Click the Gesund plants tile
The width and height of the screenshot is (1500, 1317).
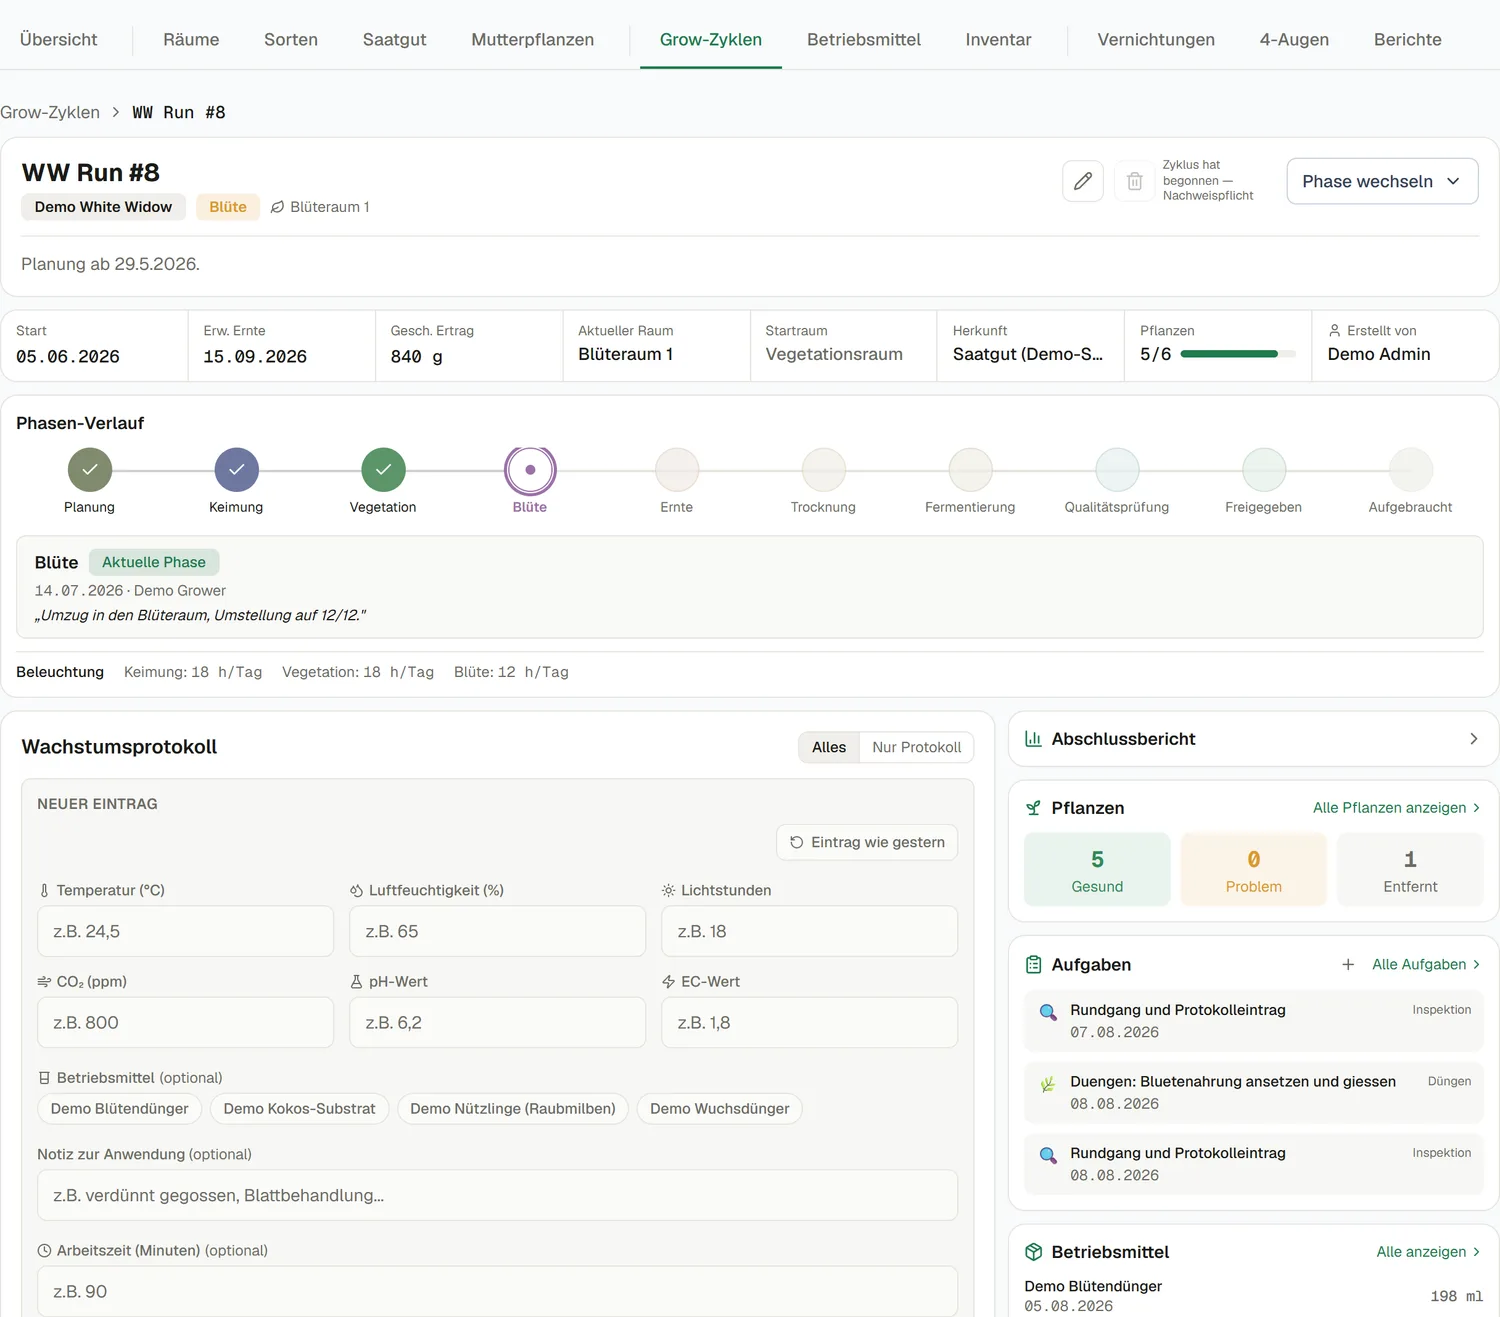[1097, 870]
